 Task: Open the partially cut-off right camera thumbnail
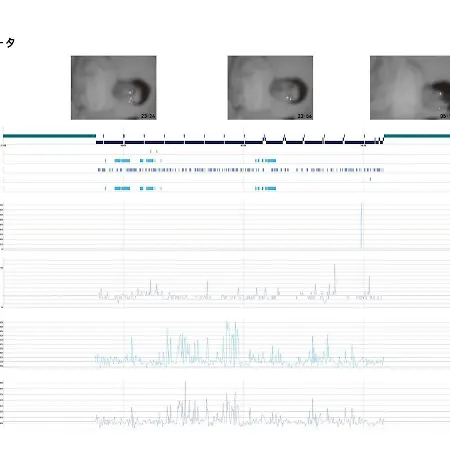(410, 88)
